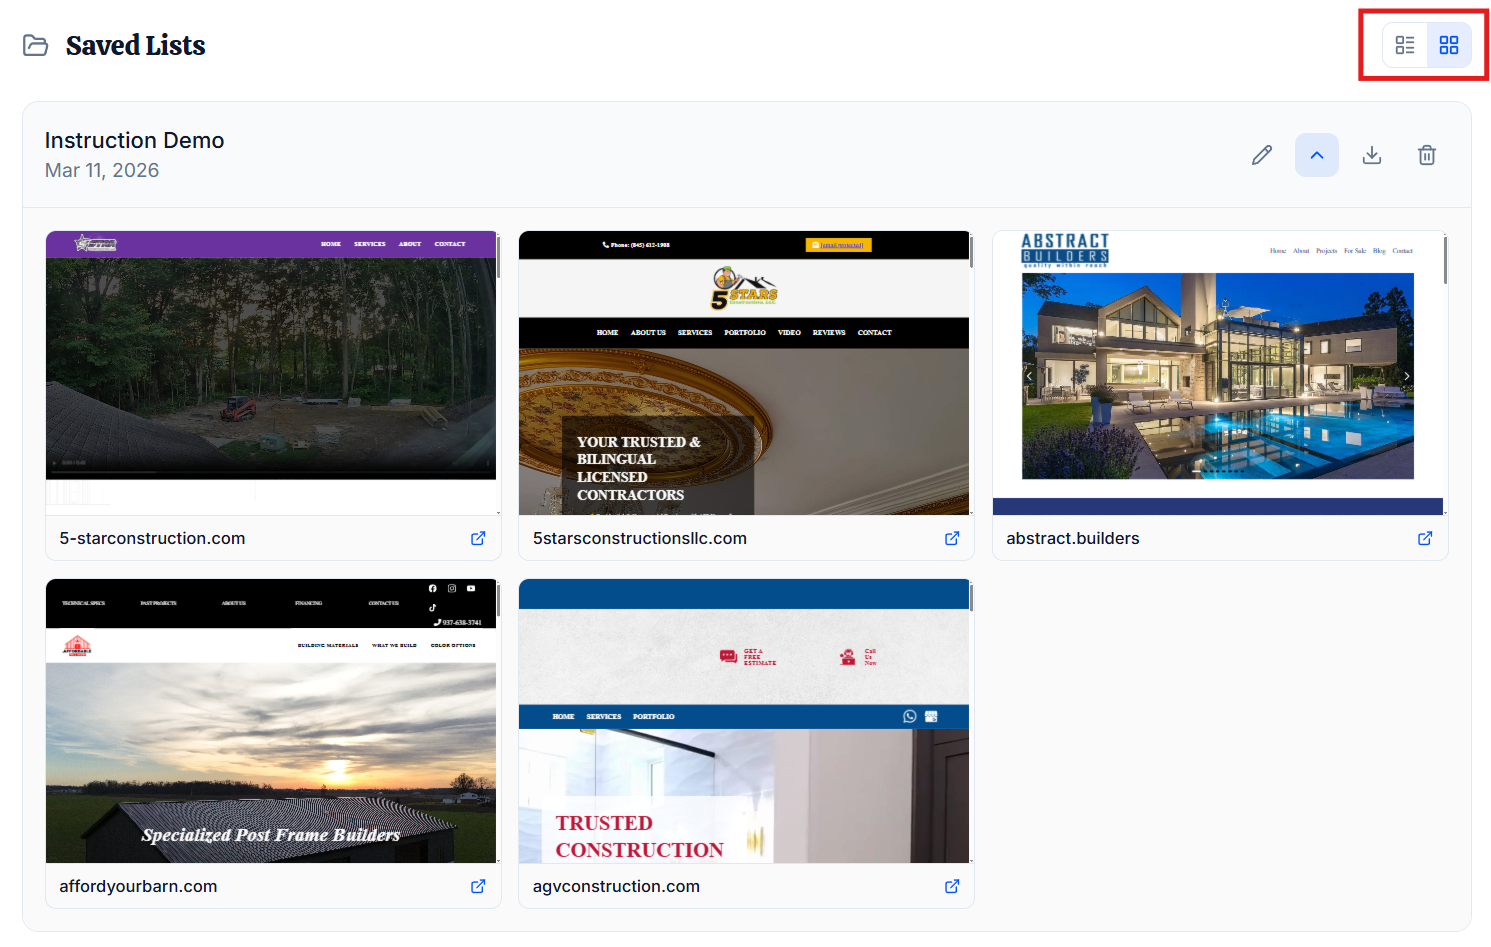The image size is (1491, 947).
Task: Open affordyourbarn.com via its external link icon
Action: pos(478,886)
